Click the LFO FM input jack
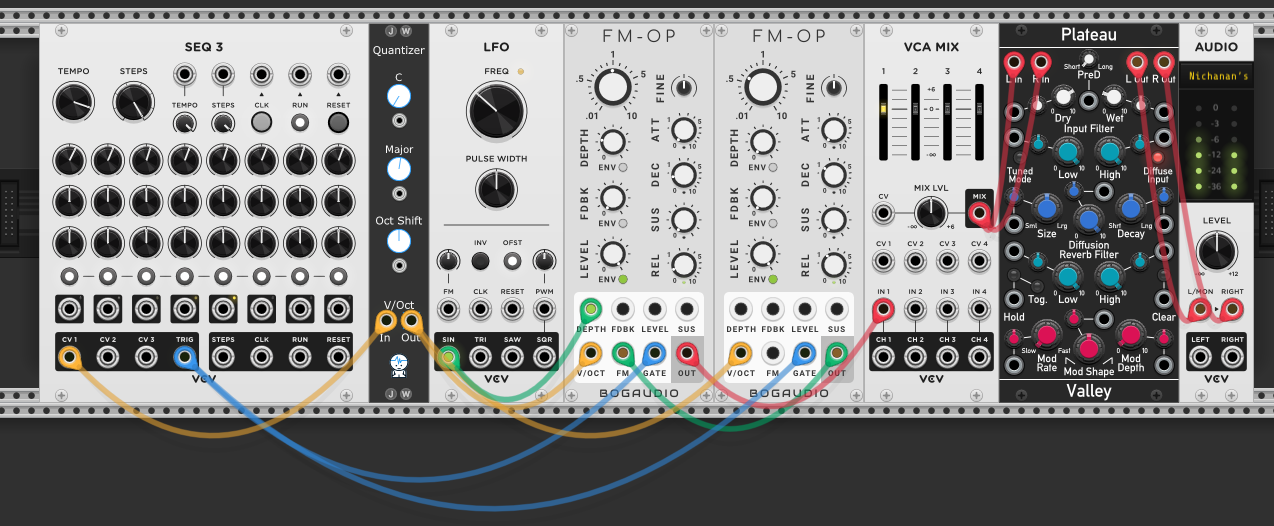Image resolution: width=1274 pixels, height=526 pixels. pos(448,309)
